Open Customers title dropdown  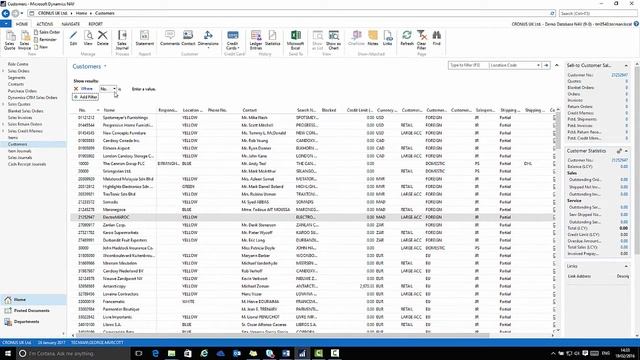coord(105,66)
